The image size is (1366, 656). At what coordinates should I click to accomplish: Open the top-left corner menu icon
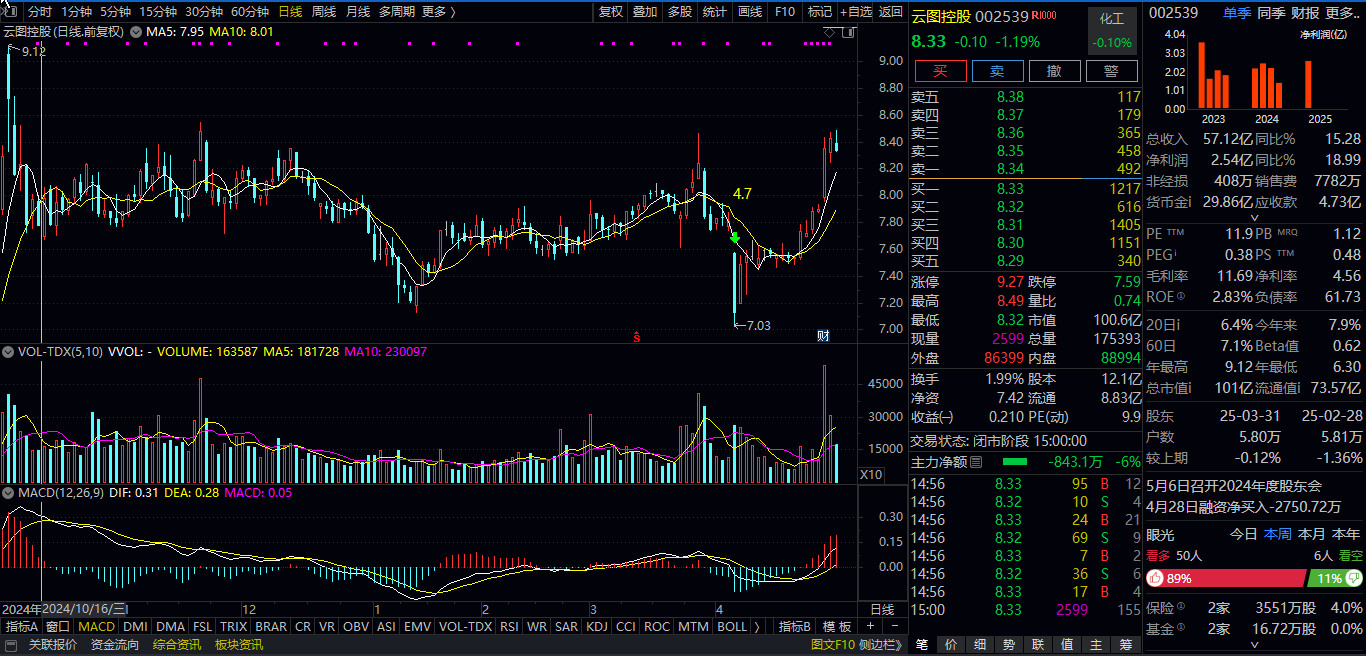click(10, 11)
